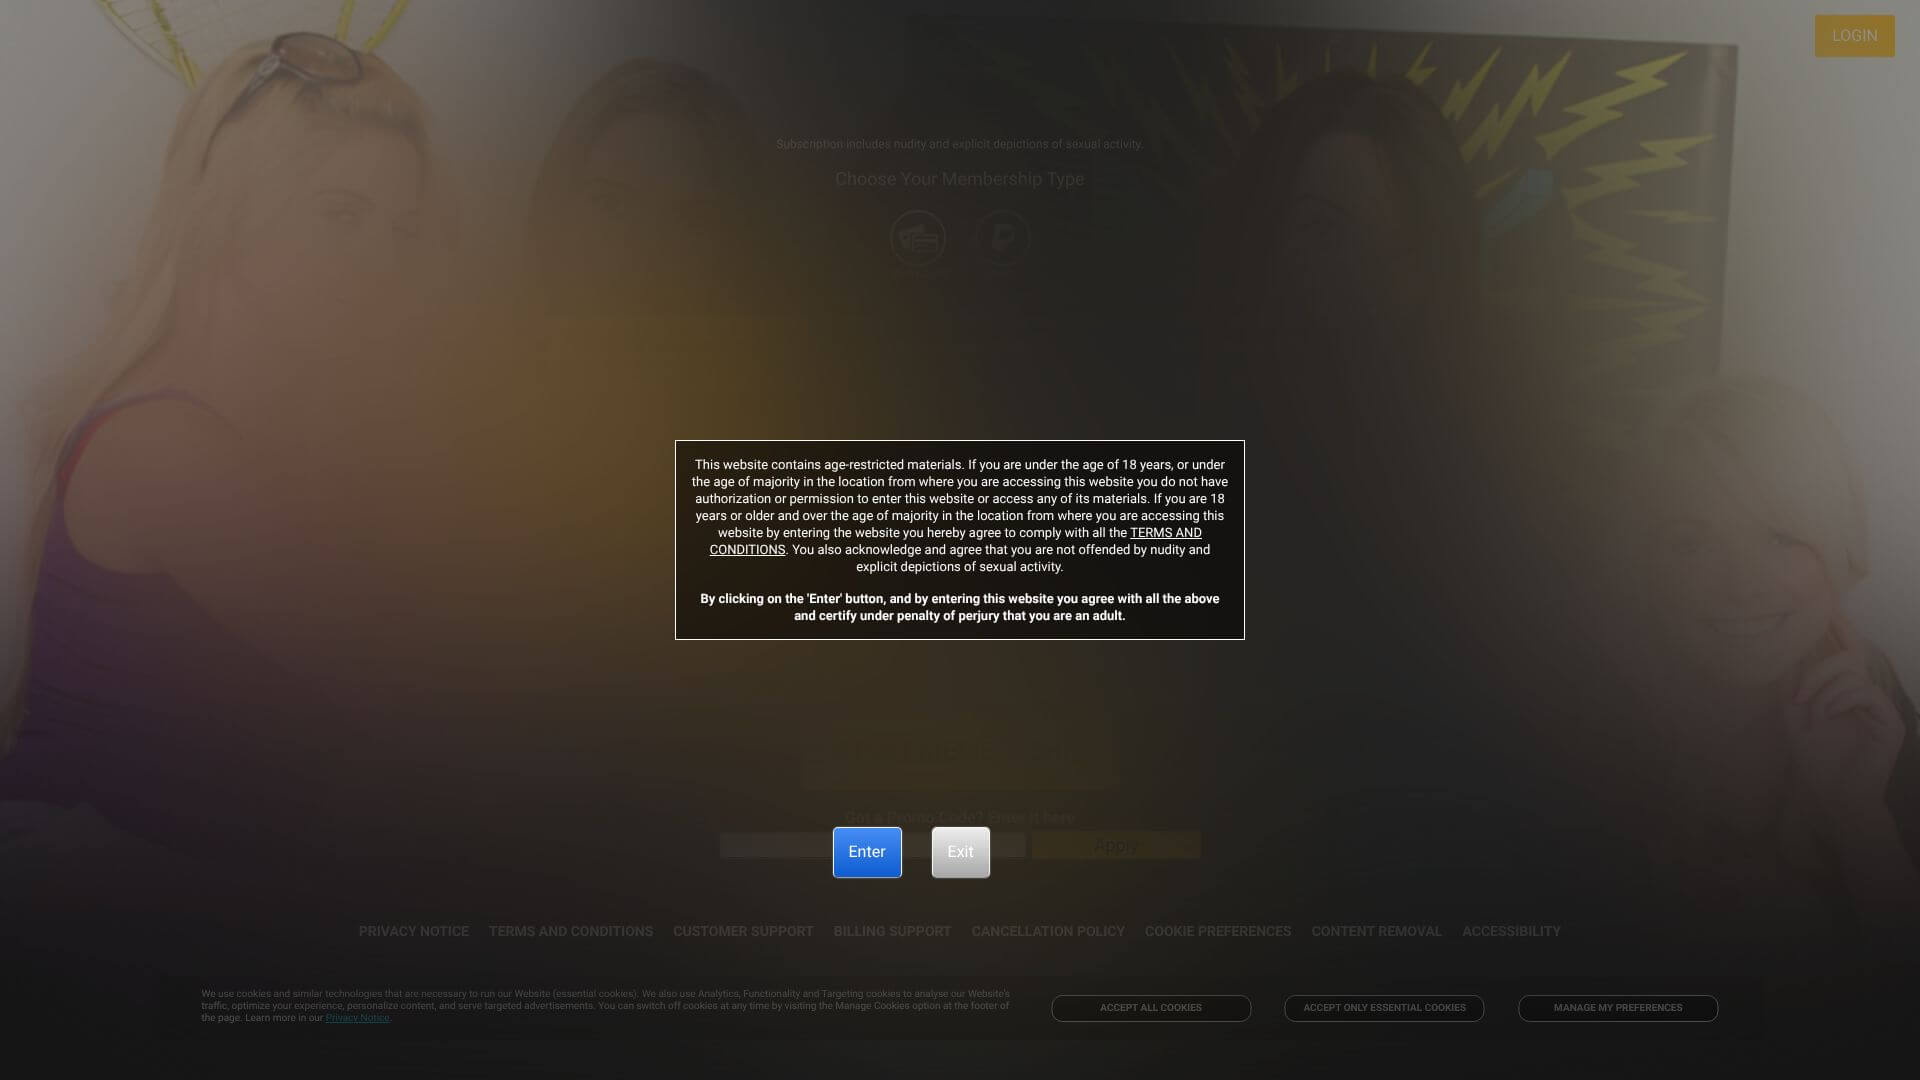Open the Privacy Notice link in cookie text
This screenshot has height=1080, width=1920.
click(357, 1017)
